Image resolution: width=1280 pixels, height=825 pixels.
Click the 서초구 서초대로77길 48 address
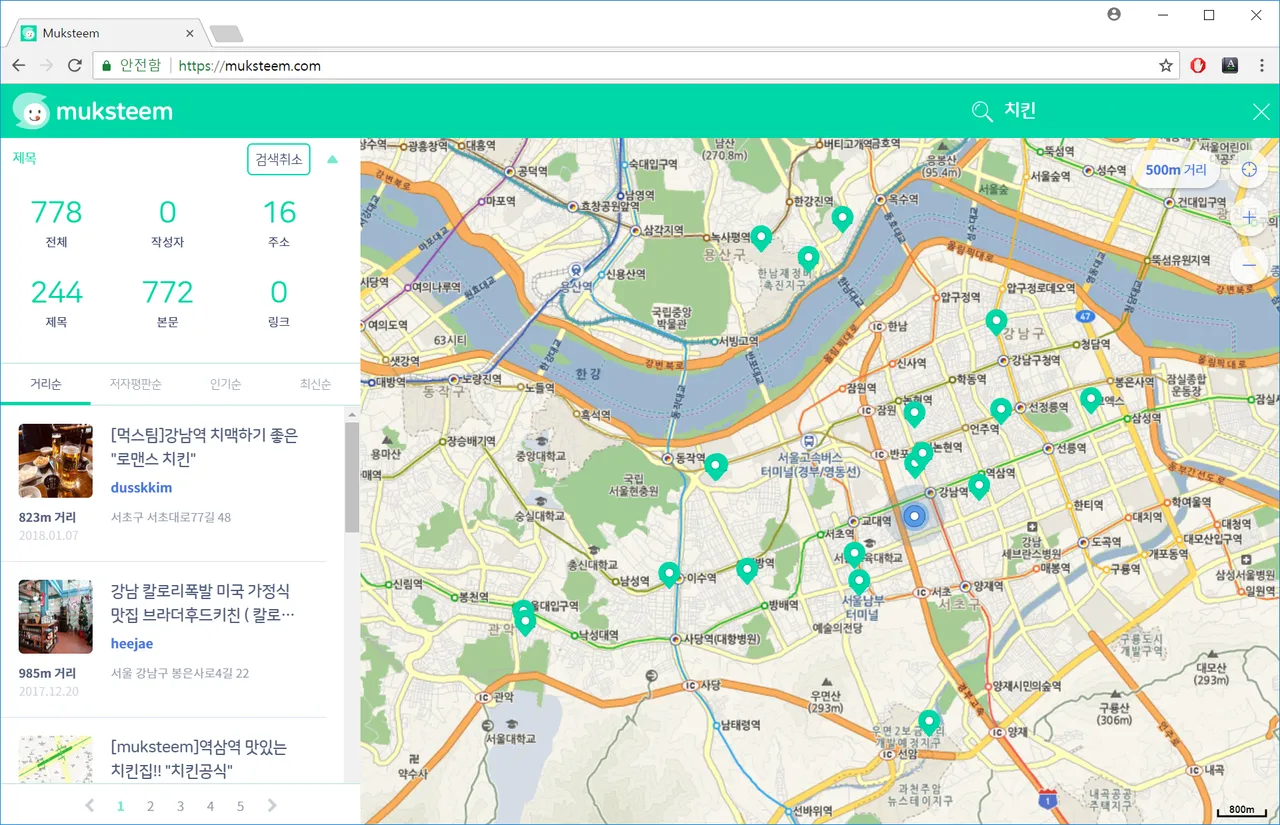click(171, 517)
